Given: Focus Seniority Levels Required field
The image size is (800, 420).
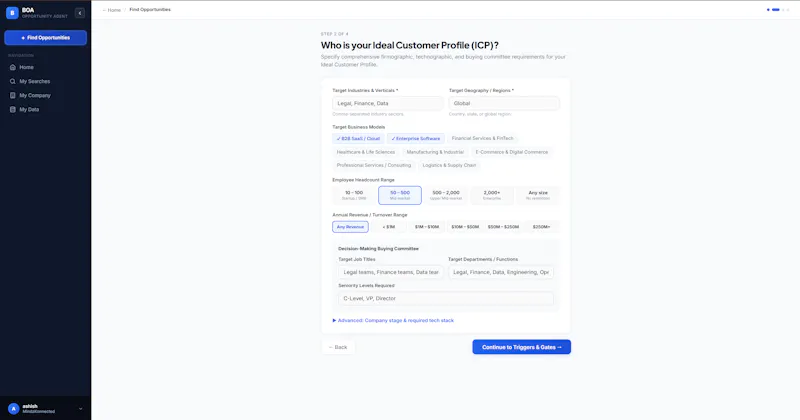Looking at the screenshot, I should 446,299.
